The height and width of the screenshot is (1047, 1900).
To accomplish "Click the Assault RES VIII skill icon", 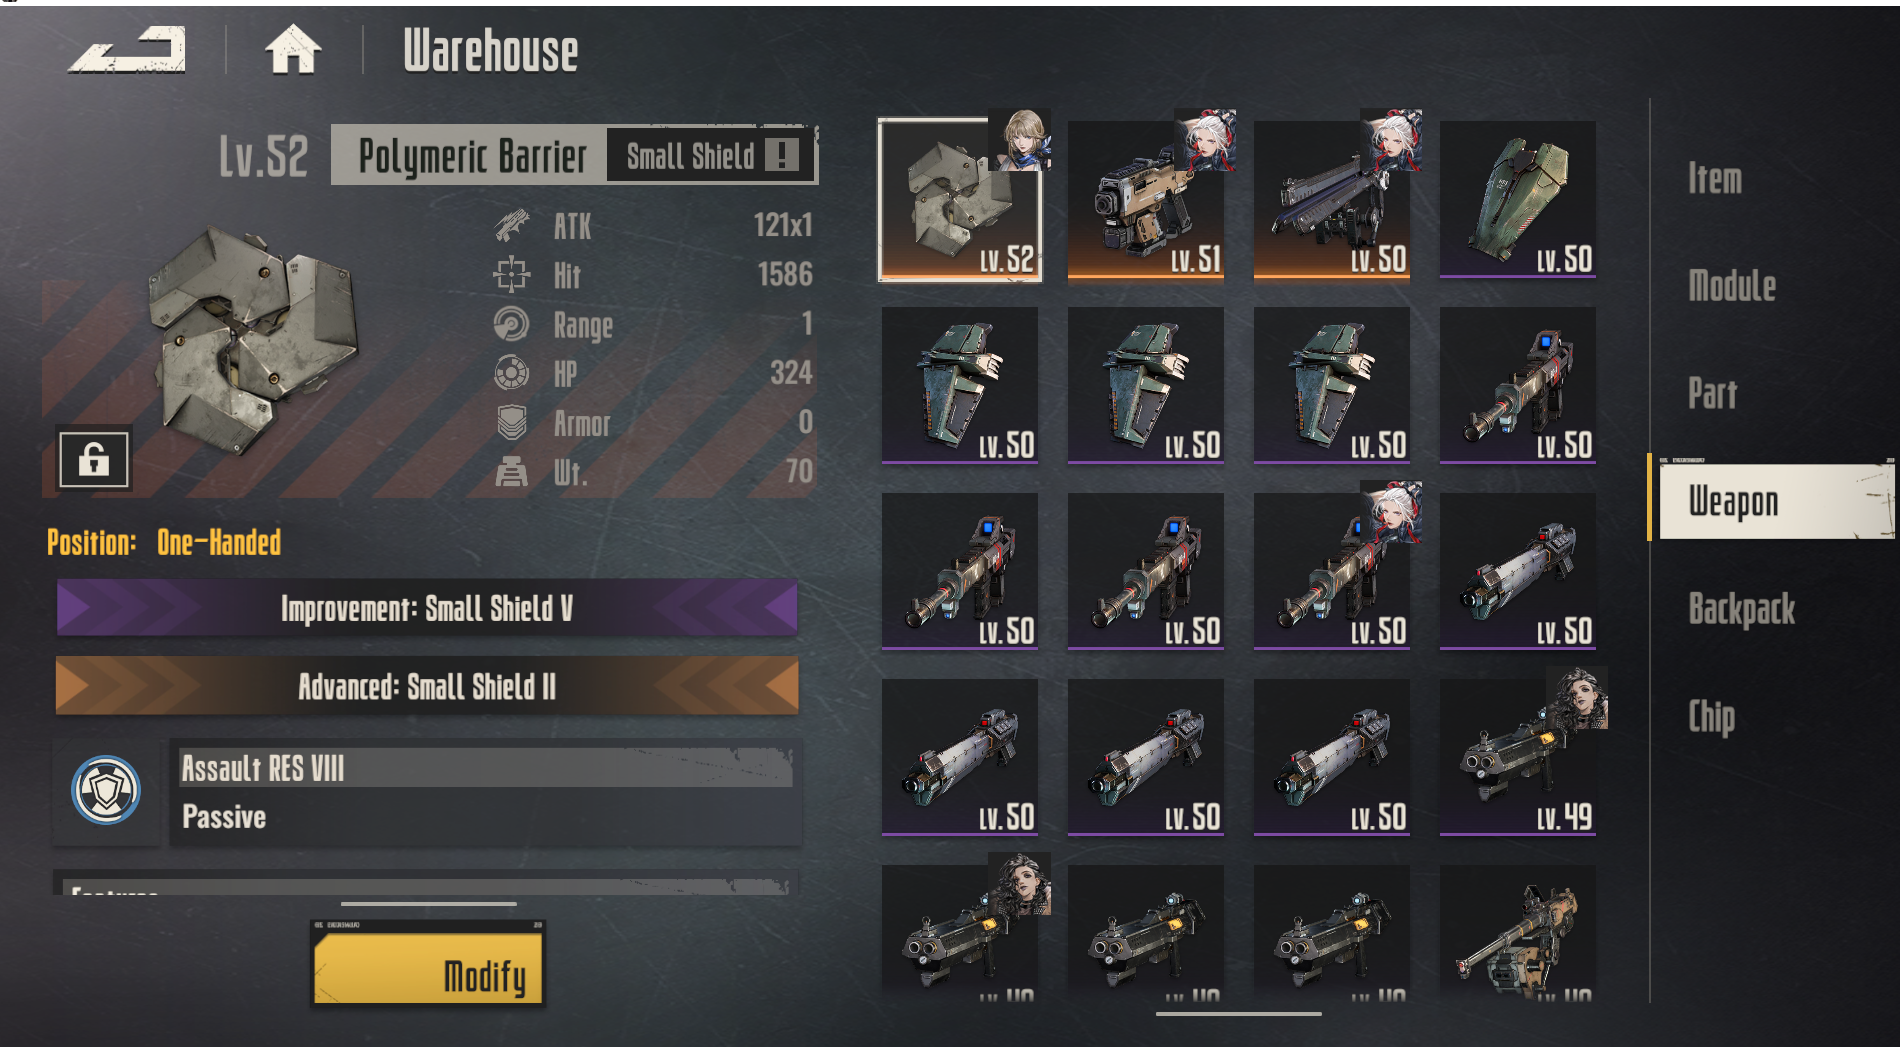I will click(x=106, y=790).
